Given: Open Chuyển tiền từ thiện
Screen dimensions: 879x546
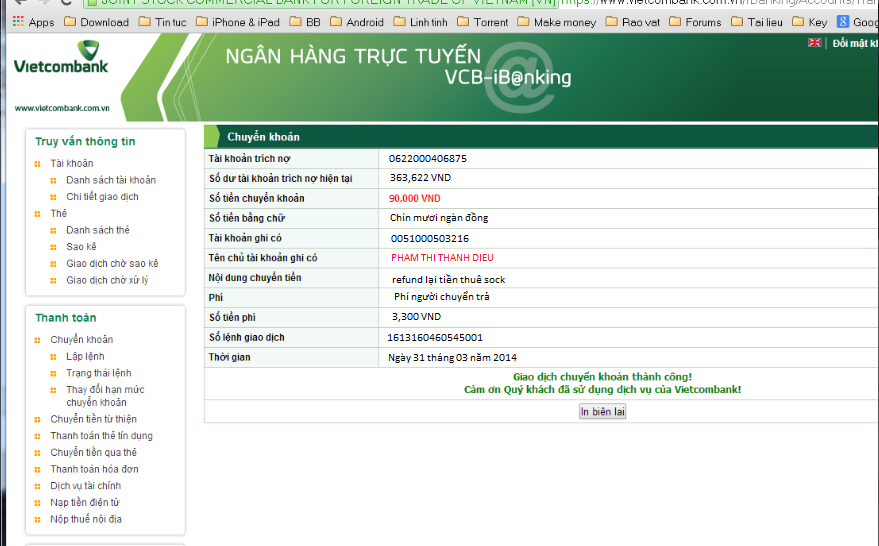Looking at the screenshot, I should (94, 419).
